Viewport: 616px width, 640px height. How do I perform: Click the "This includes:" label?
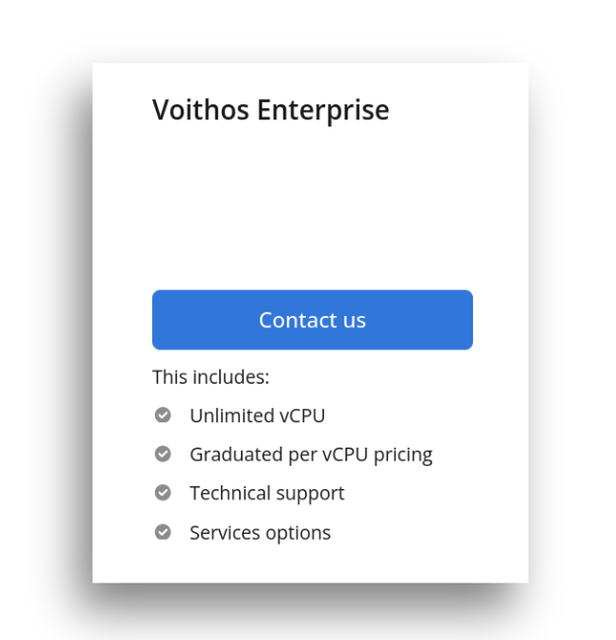[x=211, y=377]
